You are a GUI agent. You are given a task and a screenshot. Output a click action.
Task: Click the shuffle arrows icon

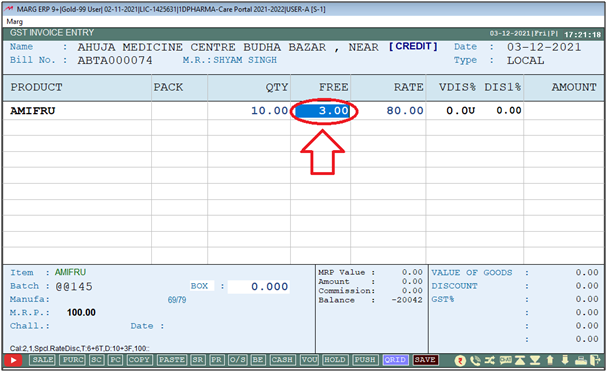coord(490,360)
